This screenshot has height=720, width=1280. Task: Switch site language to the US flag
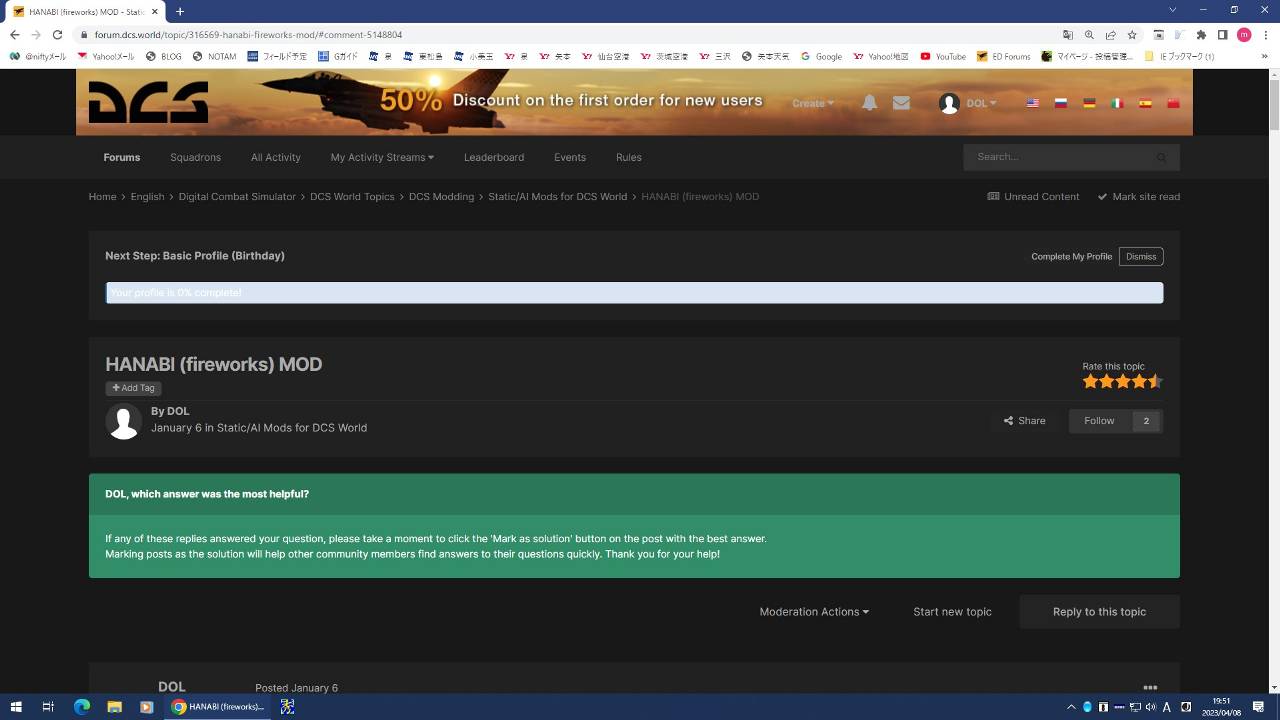[1032, 103]
